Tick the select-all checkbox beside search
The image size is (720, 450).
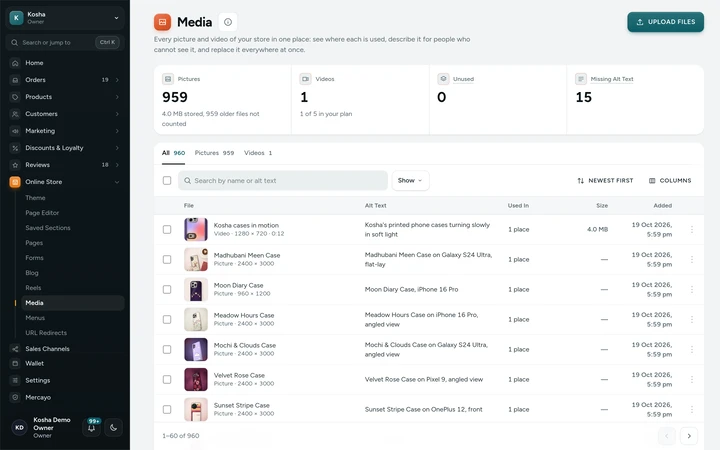(167, 180)
